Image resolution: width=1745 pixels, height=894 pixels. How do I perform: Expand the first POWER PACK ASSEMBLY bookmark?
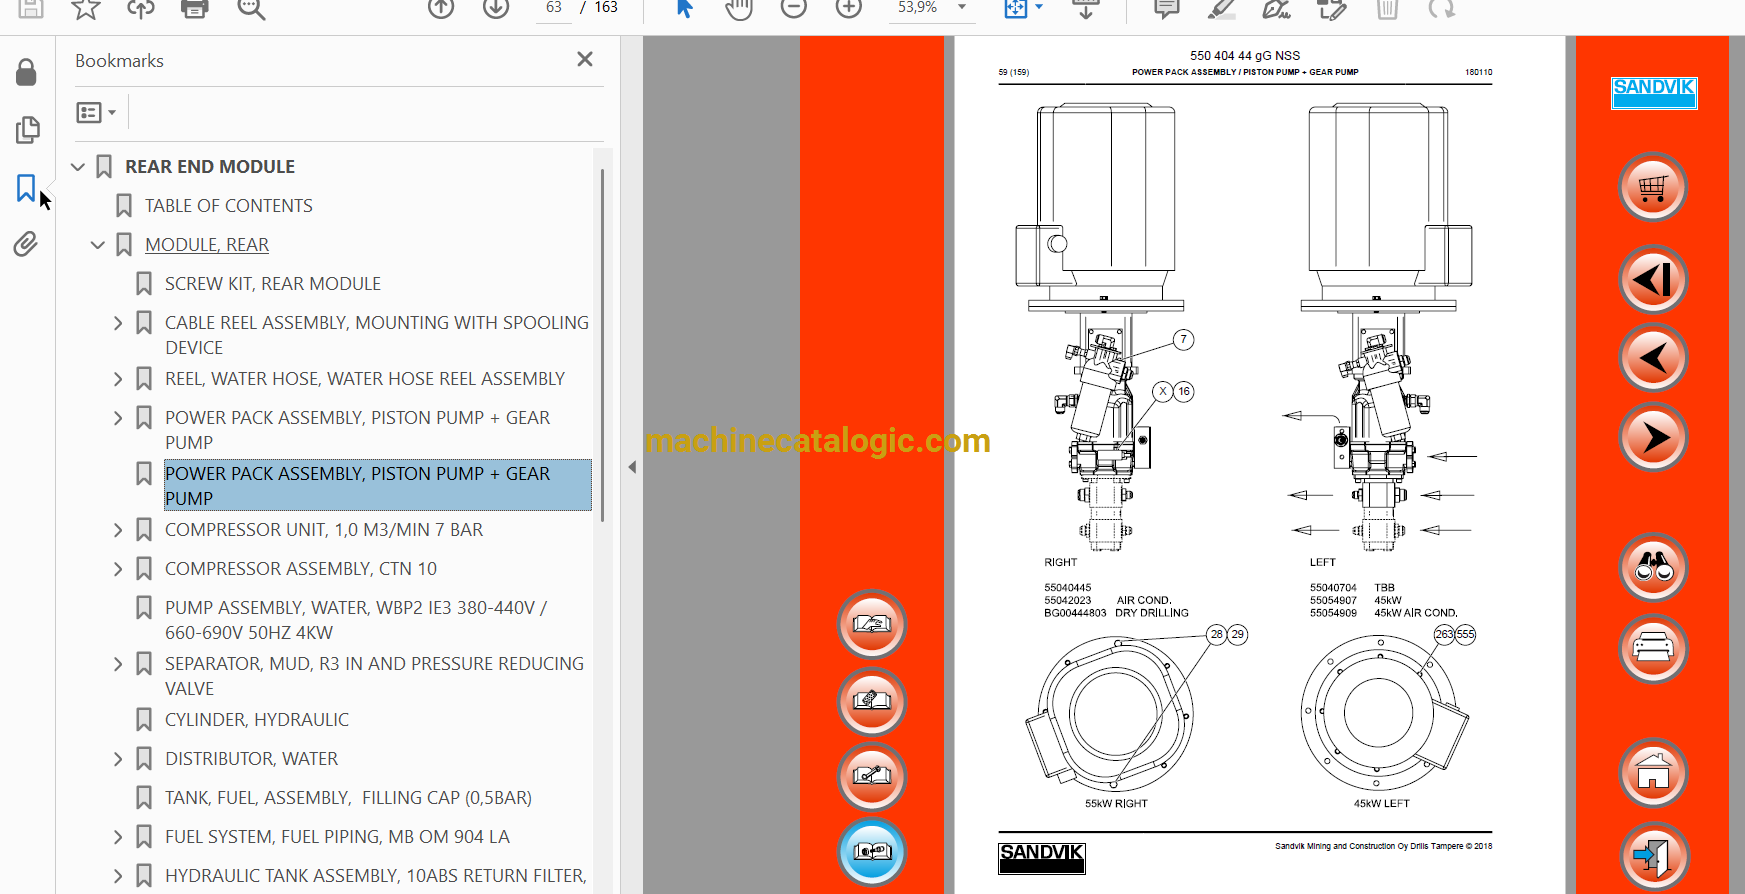pyautogui.click(x=118, y=418)
